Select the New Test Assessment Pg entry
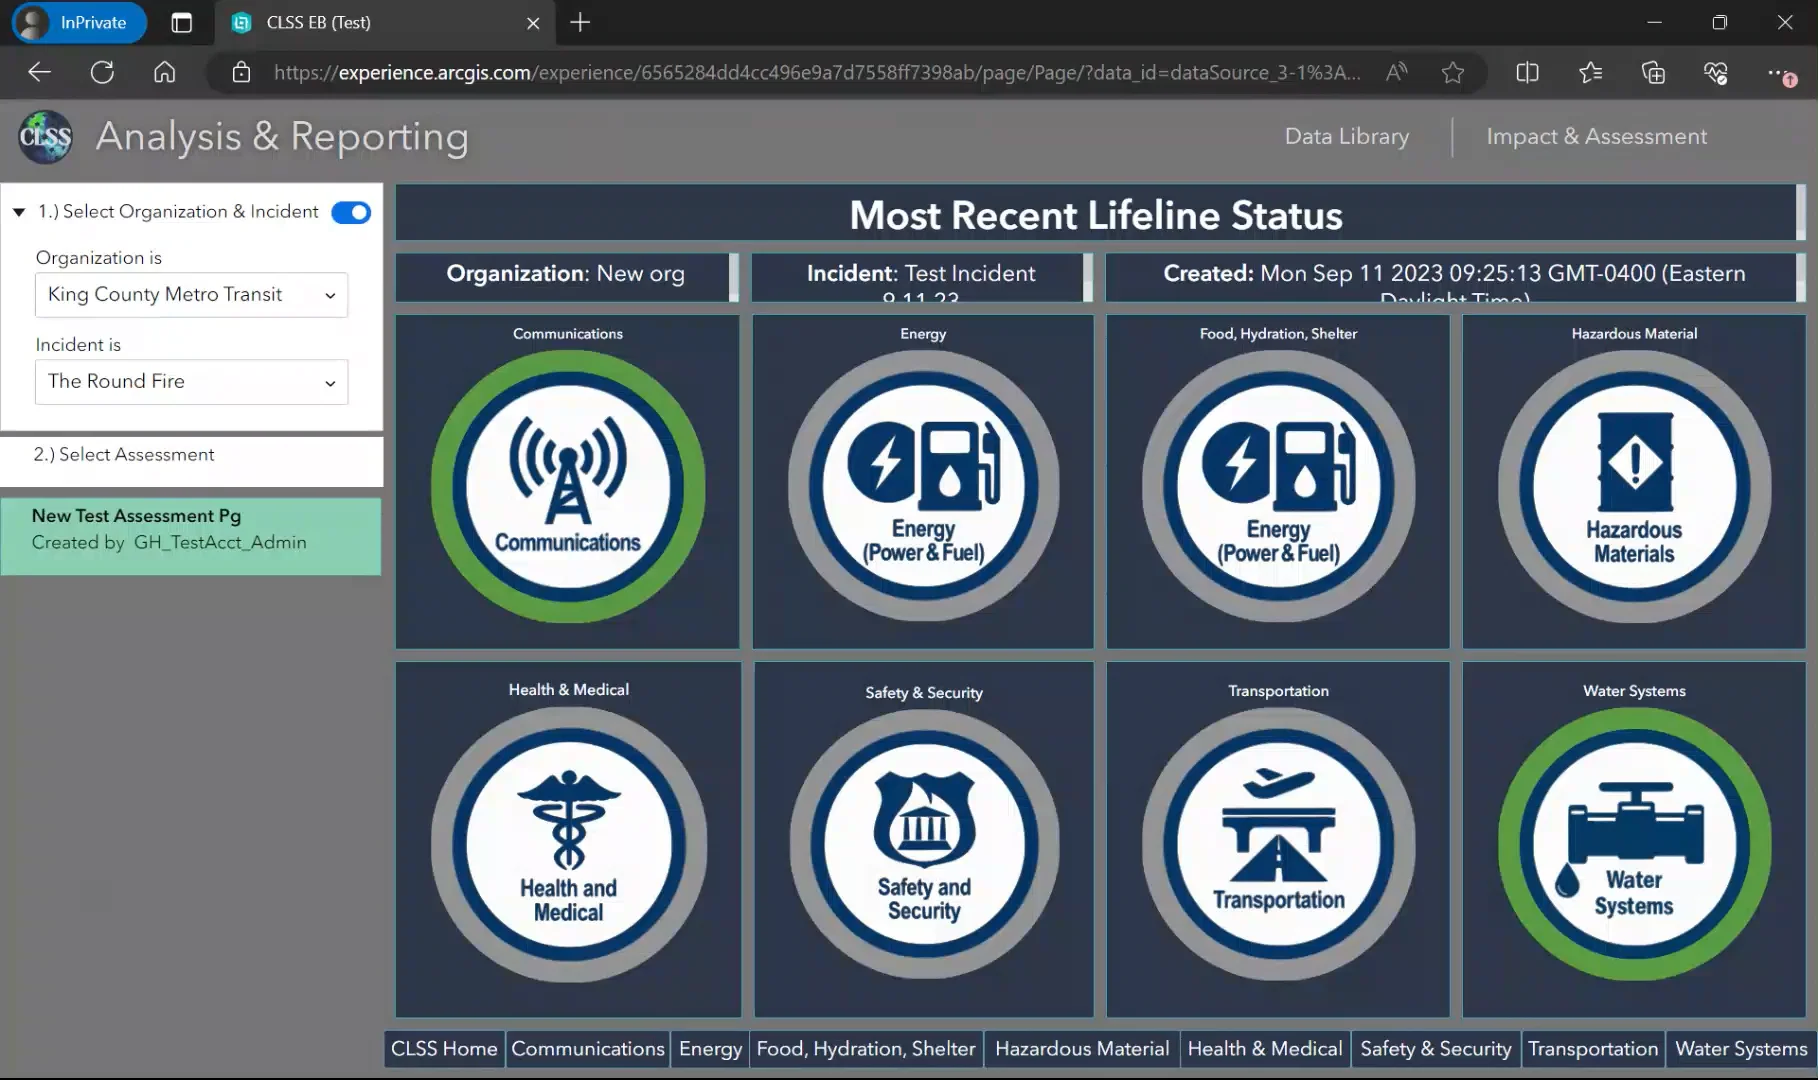 [x=191, y=528]
